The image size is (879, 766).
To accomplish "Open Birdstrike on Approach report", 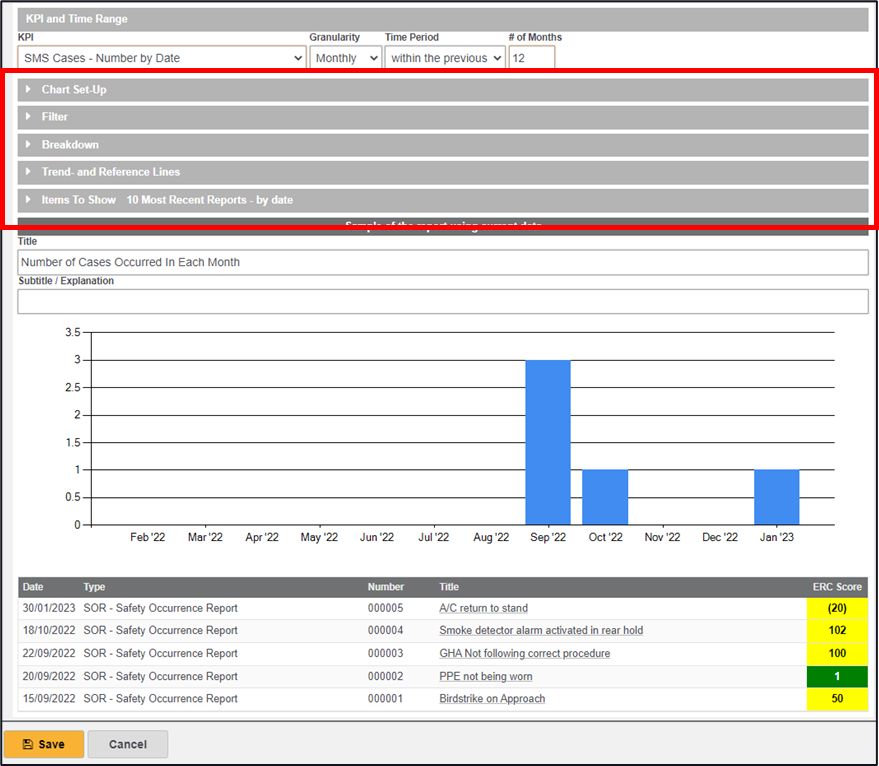I will coord(492,699).
